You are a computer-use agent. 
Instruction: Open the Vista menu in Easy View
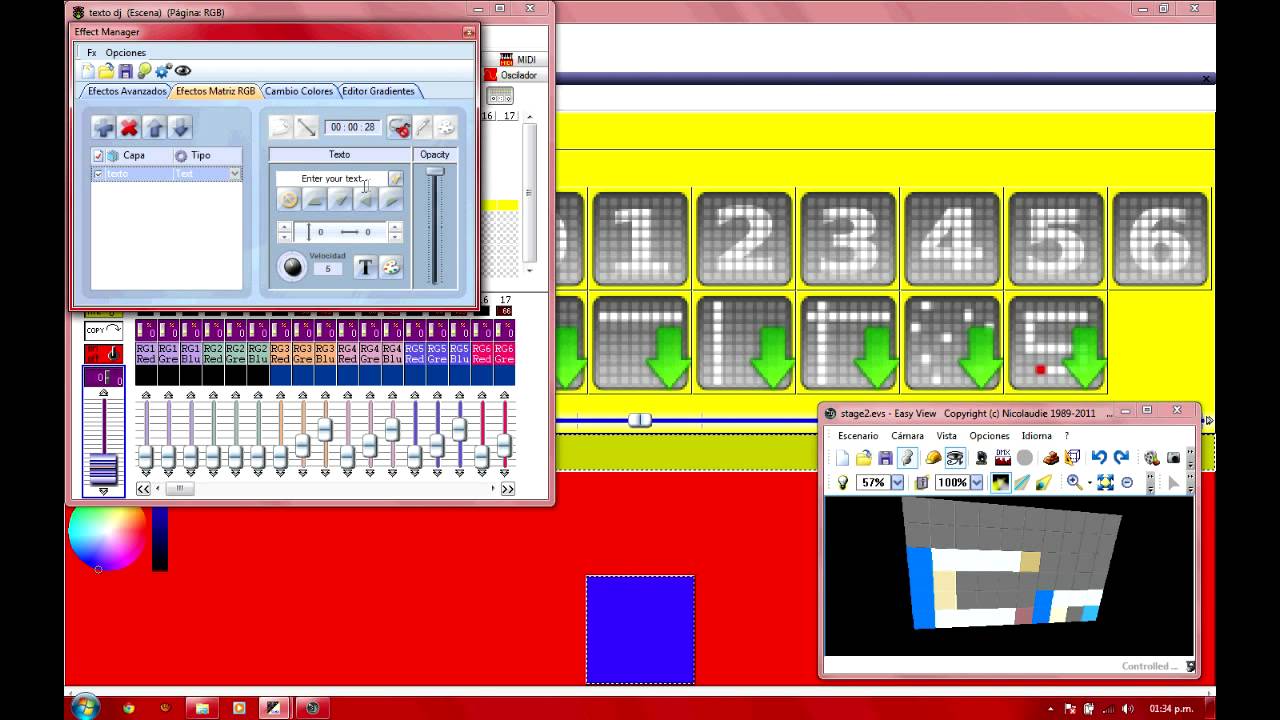[x=946, y=436]
